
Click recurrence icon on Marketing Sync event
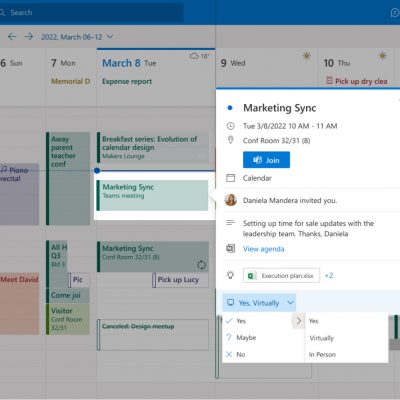tap(201, 265)
